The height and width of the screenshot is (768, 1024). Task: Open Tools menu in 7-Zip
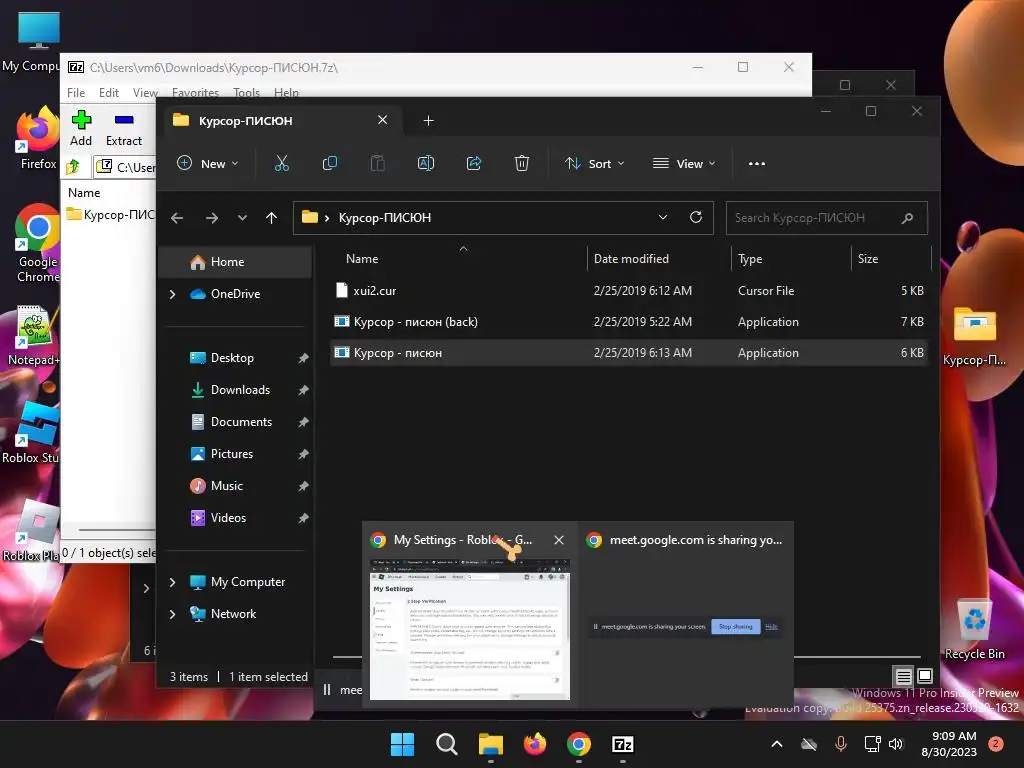click(246, 93)
